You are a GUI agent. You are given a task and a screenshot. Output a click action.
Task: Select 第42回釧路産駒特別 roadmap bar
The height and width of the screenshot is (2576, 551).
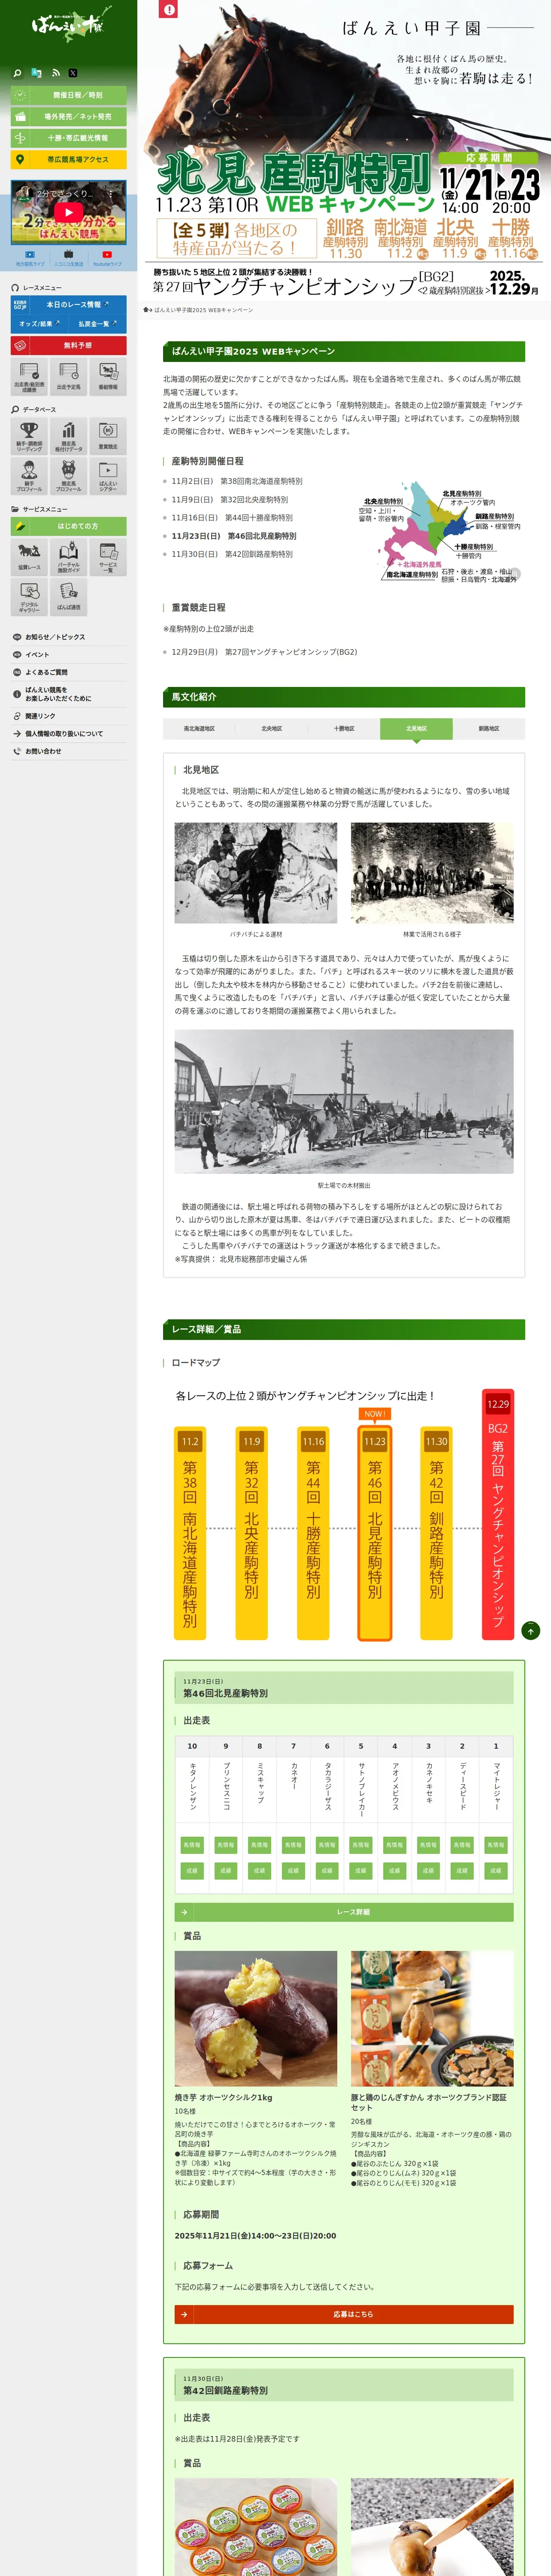coord(436,1533)
